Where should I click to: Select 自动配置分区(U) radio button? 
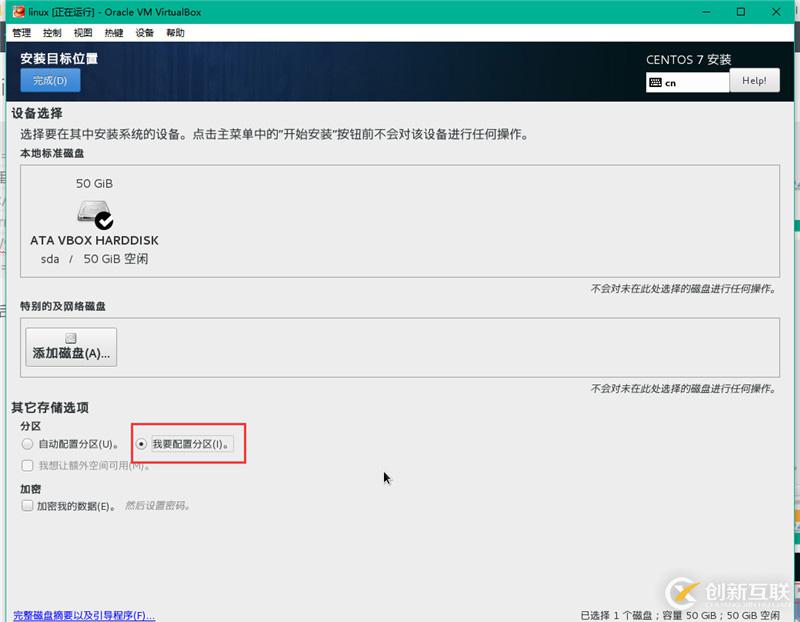[x=28, y=444]
